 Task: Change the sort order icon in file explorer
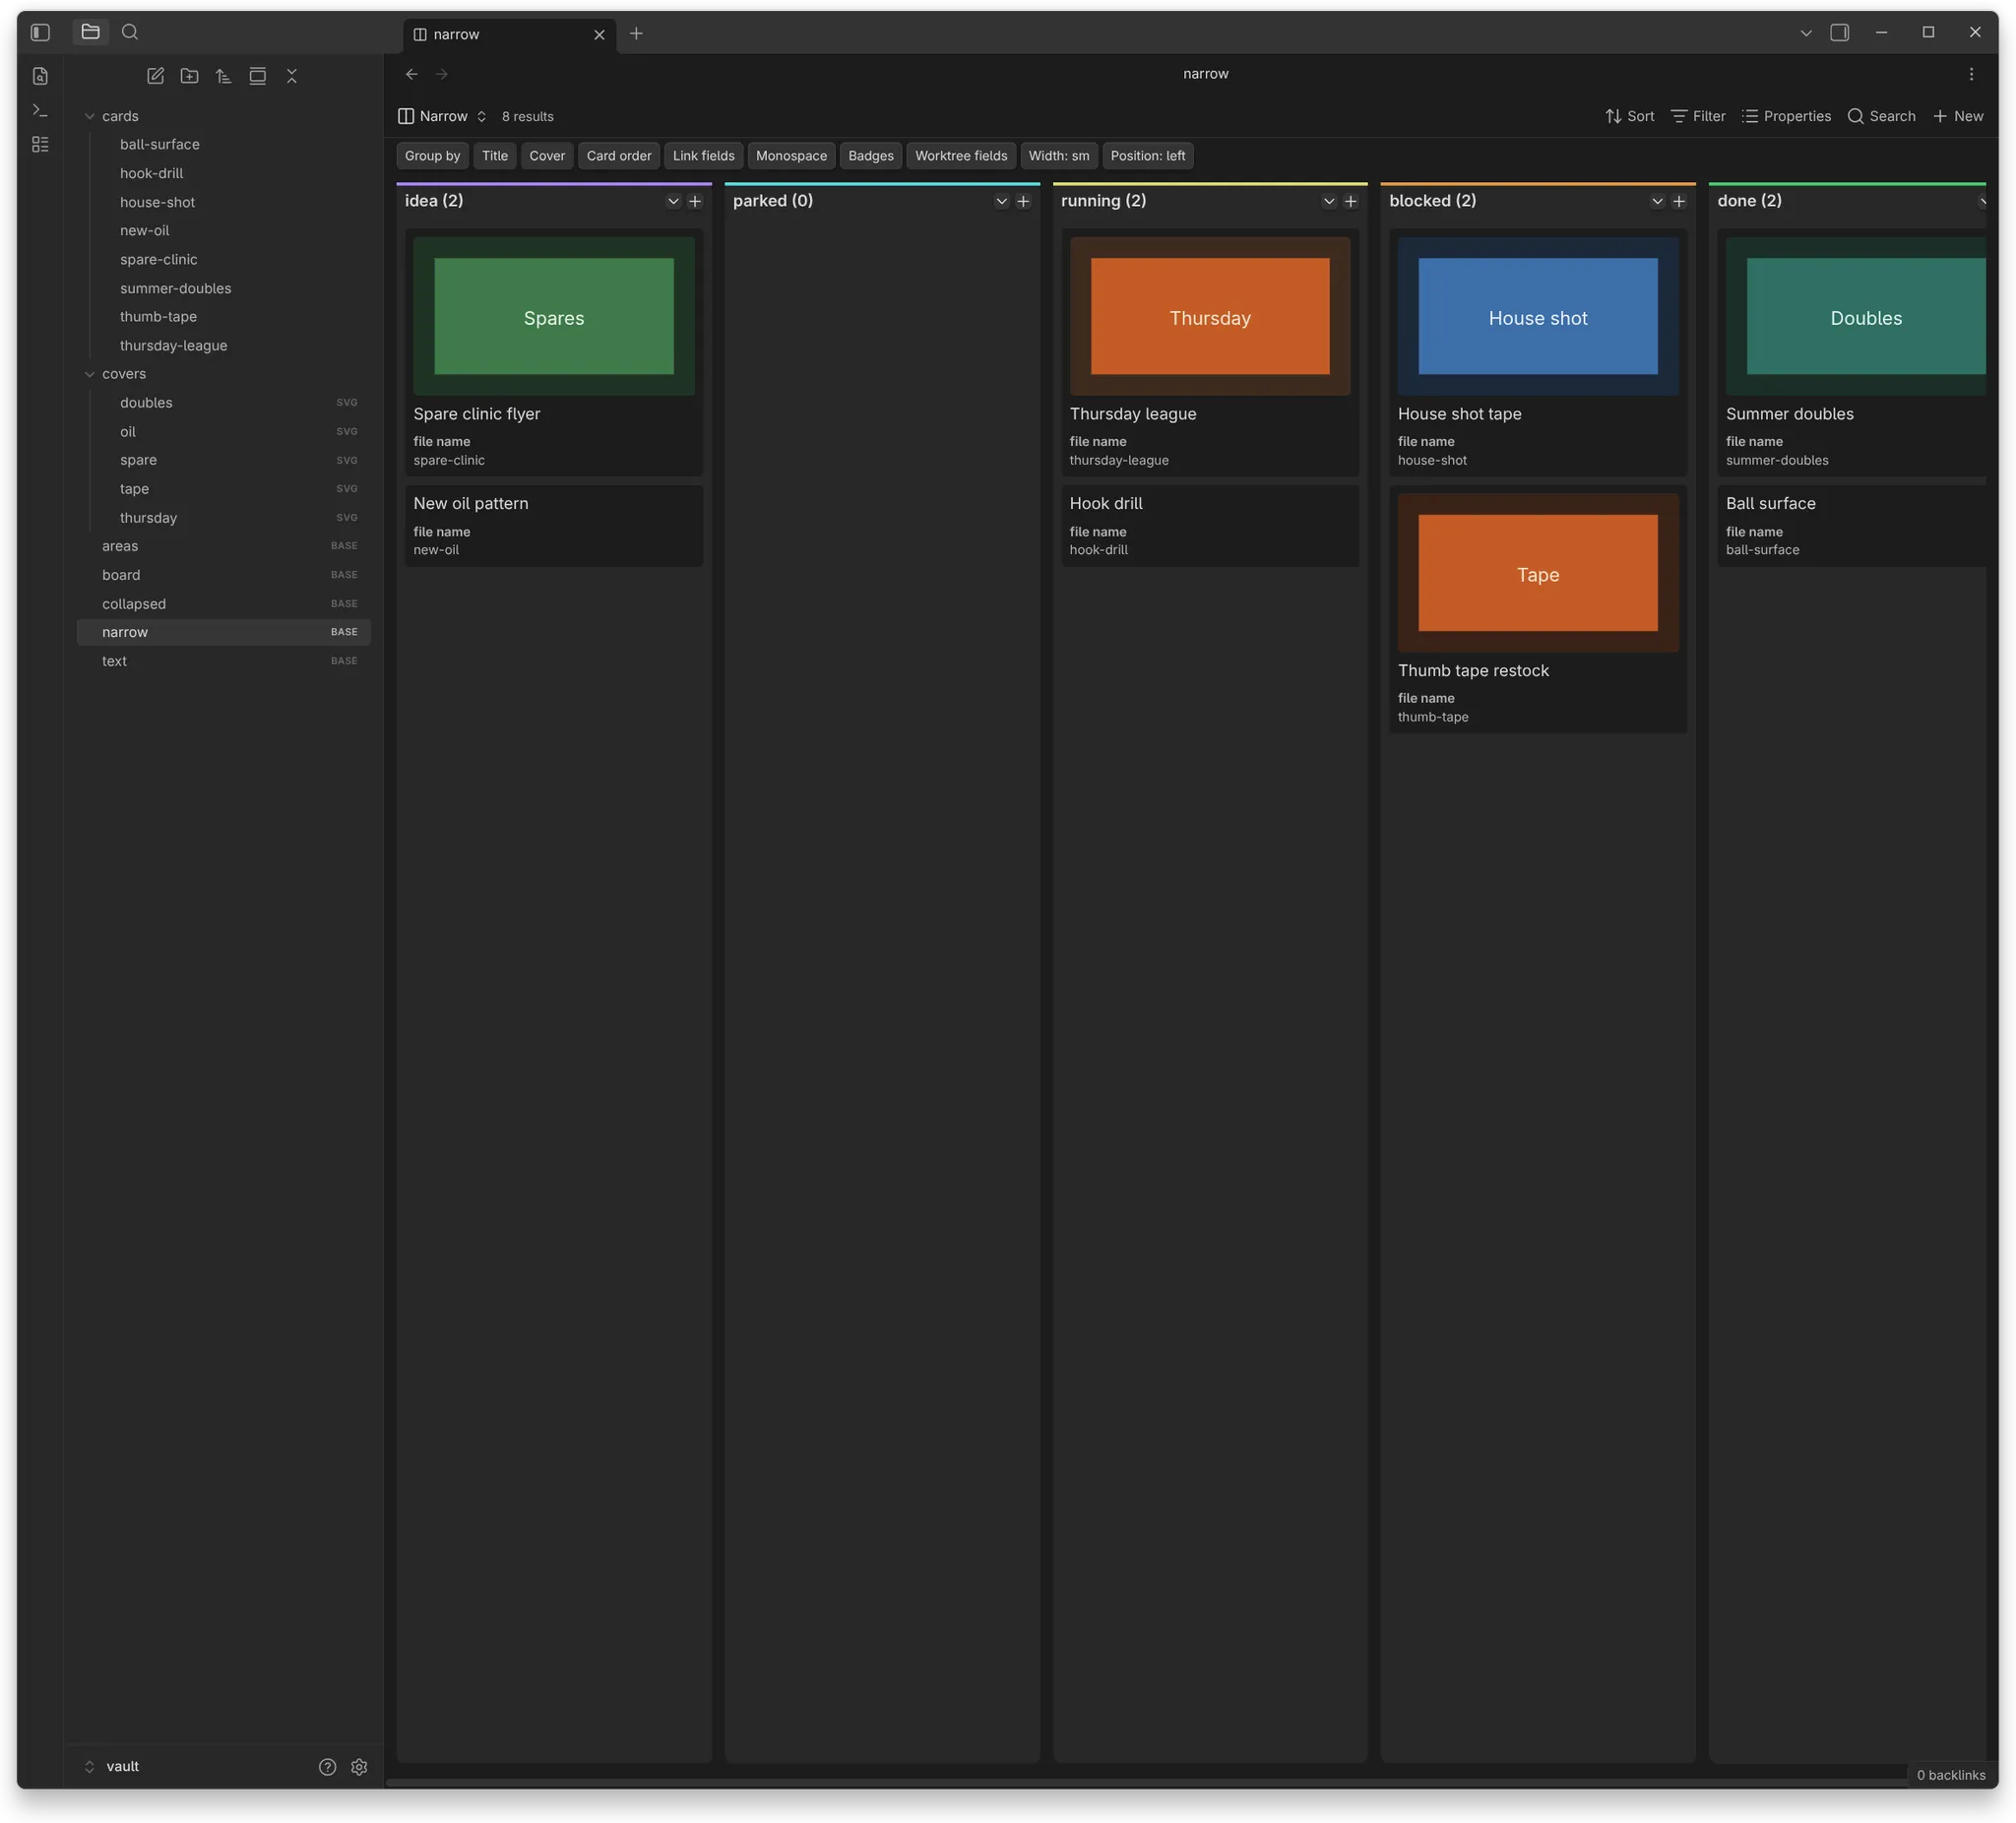223,76
